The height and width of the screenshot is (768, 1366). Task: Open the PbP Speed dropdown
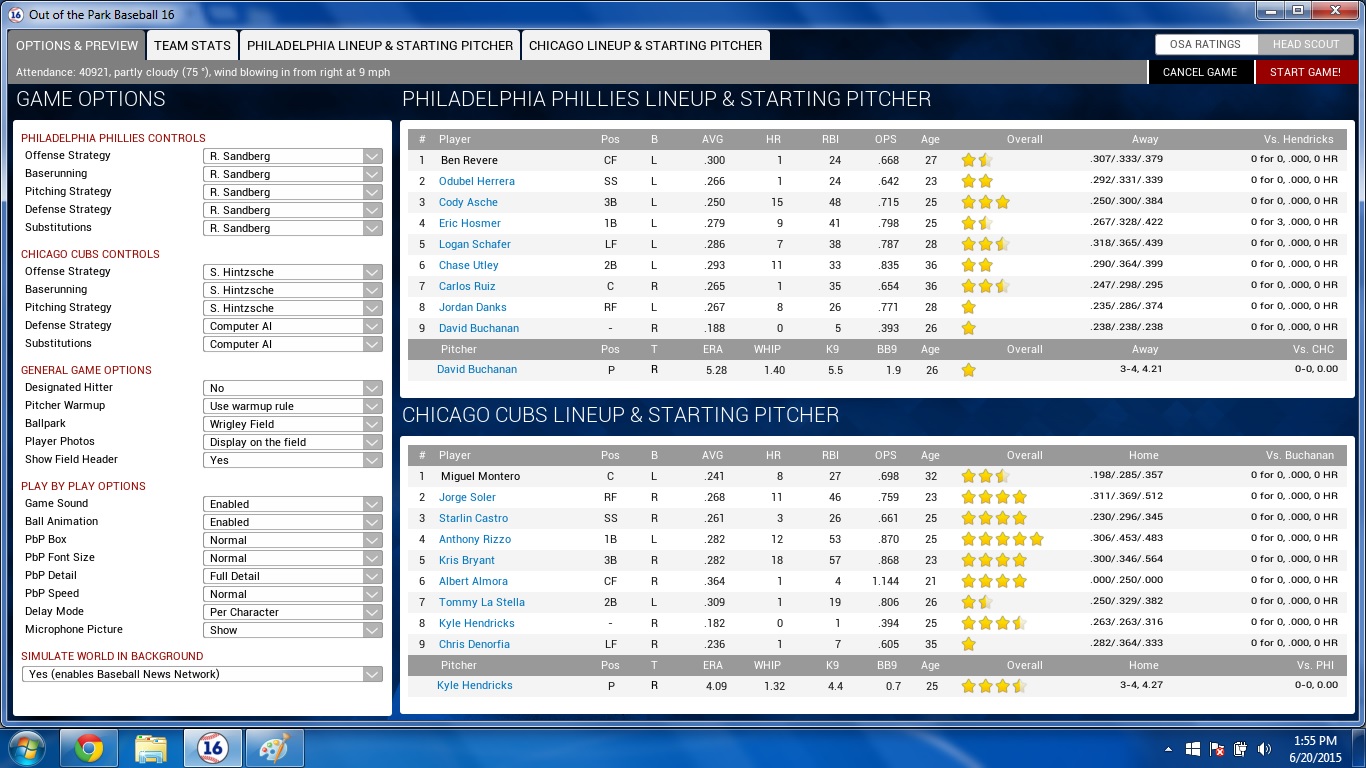pos(293,594)
